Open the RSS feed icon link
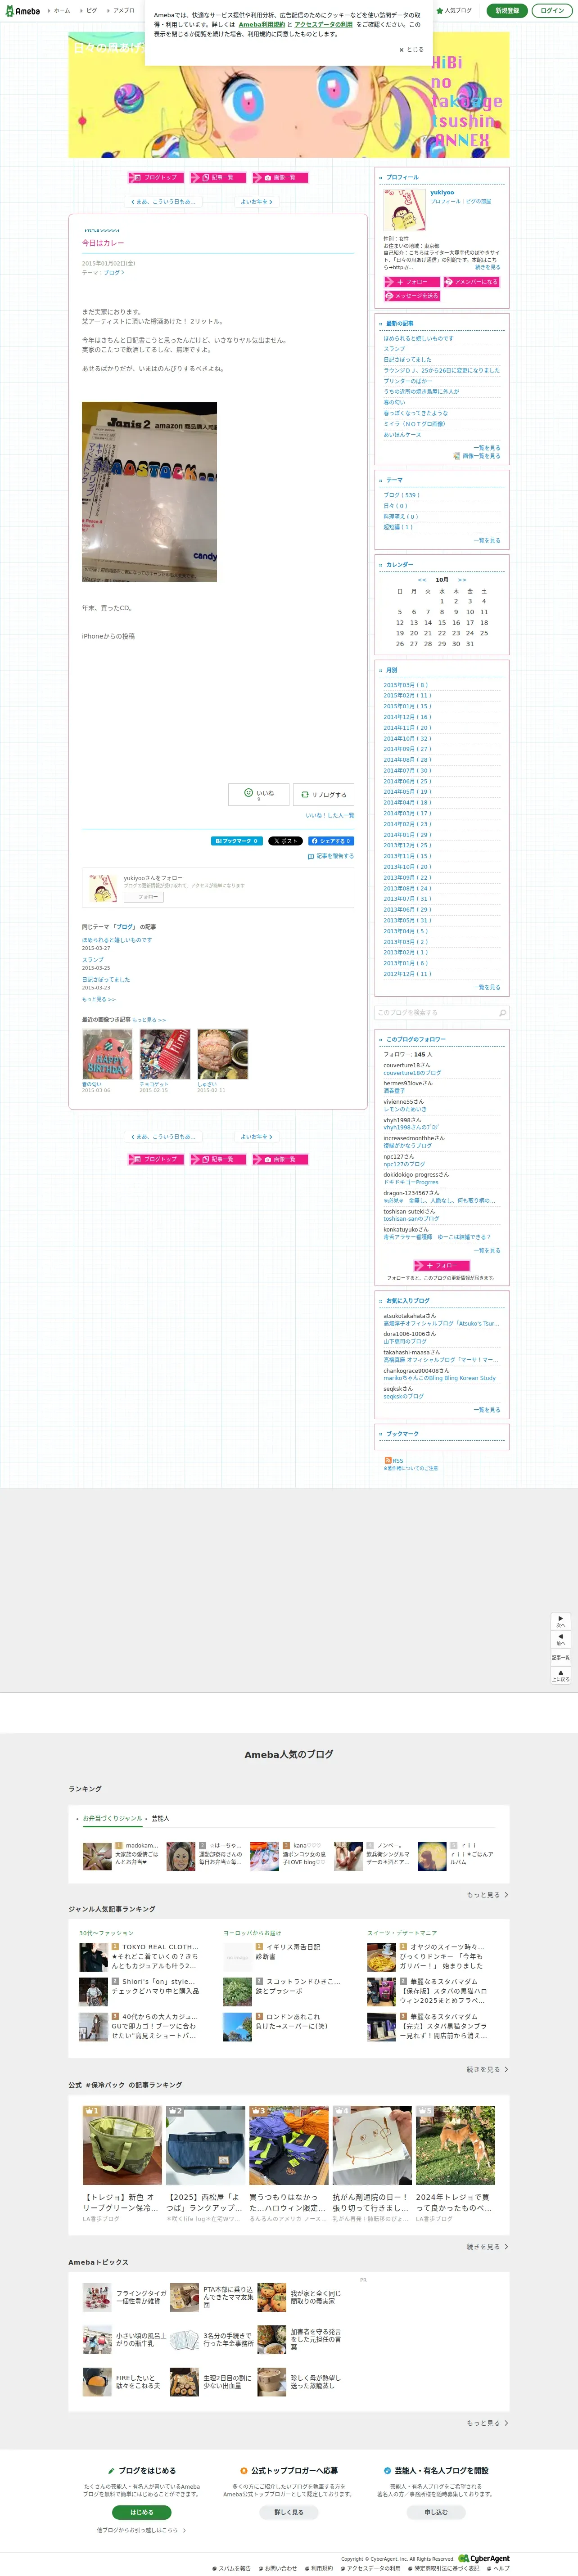578x2576 pixels. click(x=393, y=1461)
